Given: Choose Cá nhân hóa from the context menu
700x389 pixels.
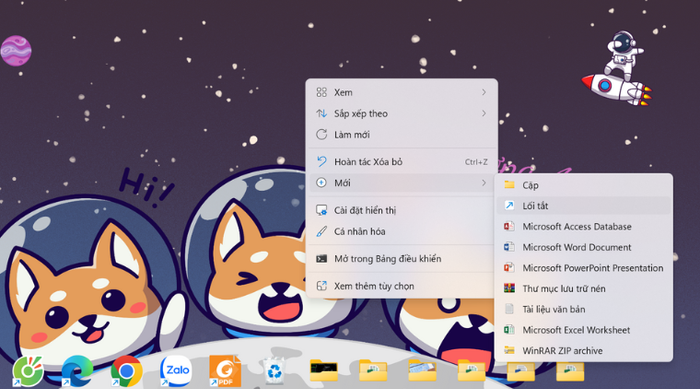Looking at the screenshot, I should pyautogui.click(x=402, y=231).
